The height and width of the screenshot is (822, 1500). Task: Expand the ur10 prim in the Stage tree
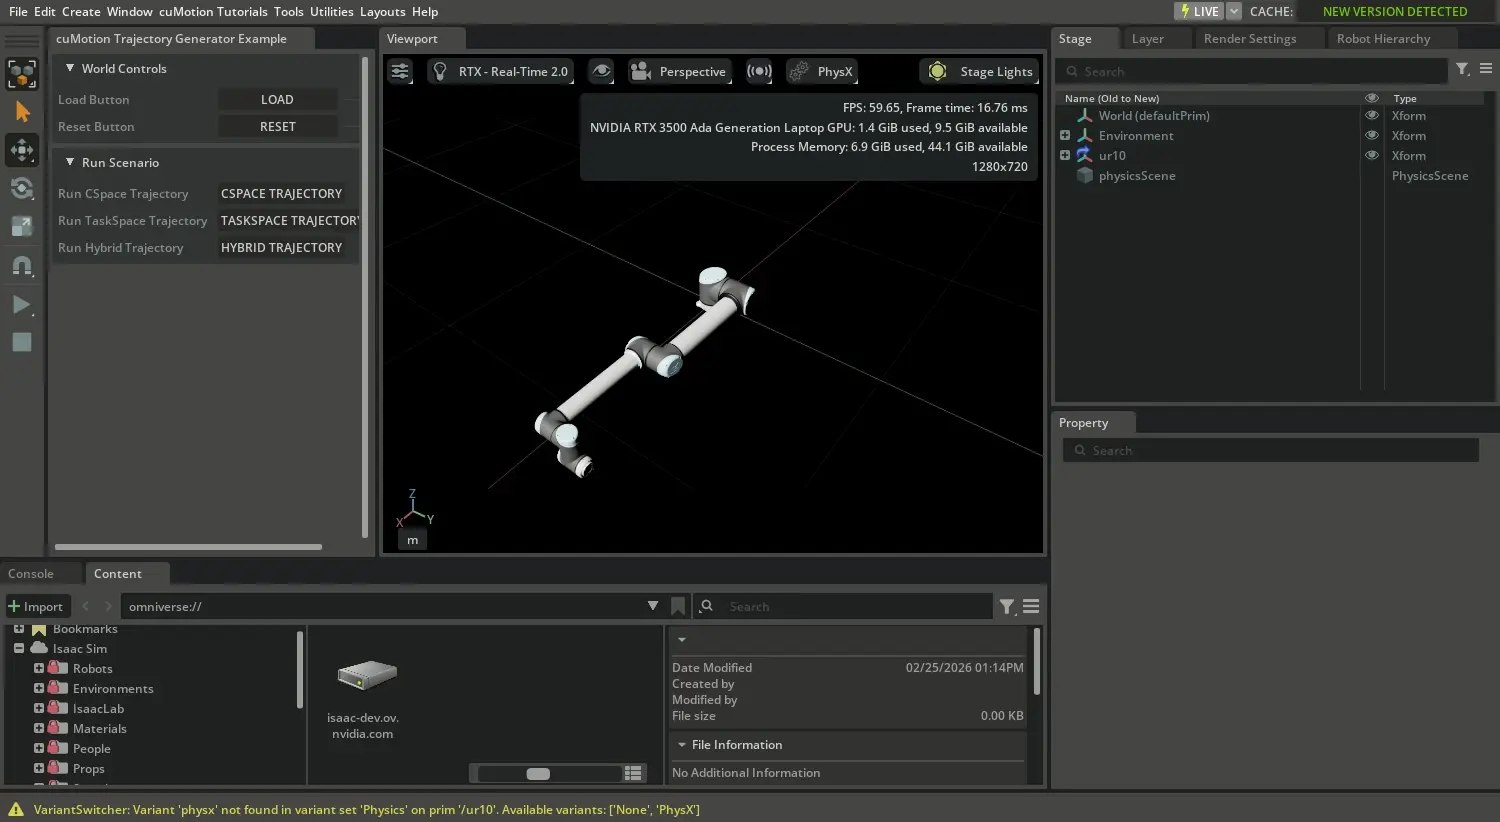pos(1066,155)
